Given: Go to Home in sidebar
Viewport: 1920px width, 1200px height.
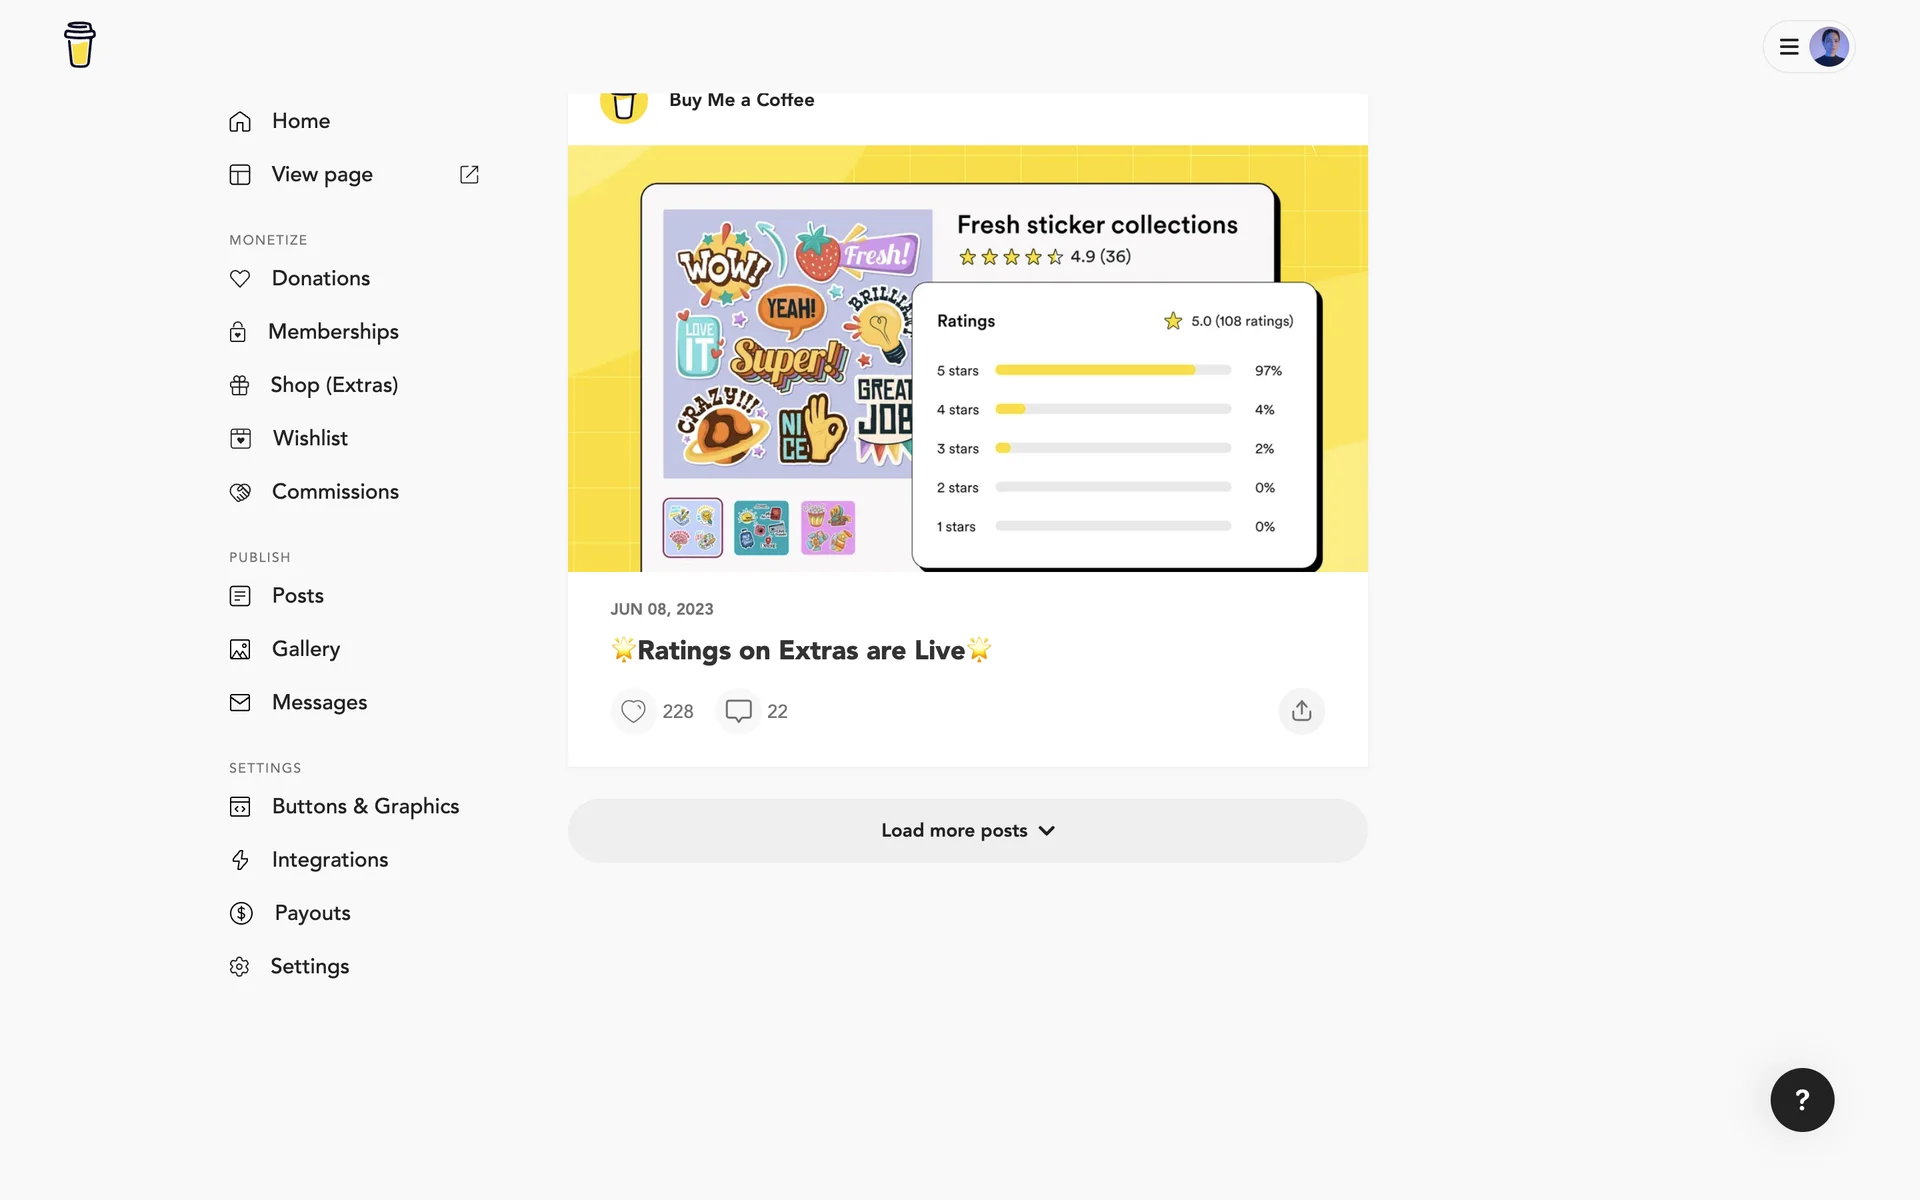Looking at the screenshot, I should [300, 121].
